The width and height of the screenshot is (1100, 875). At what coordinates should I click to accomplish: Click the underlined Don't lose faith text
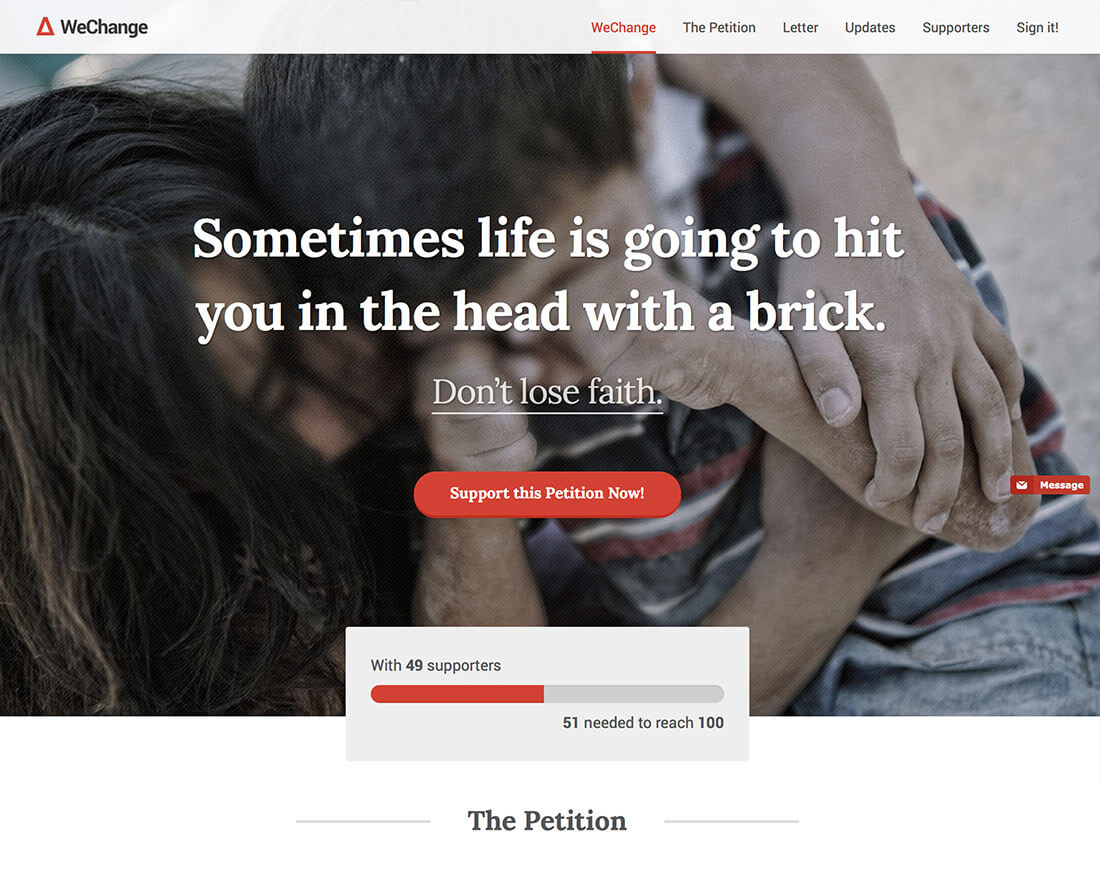click(x=547, y=392)
